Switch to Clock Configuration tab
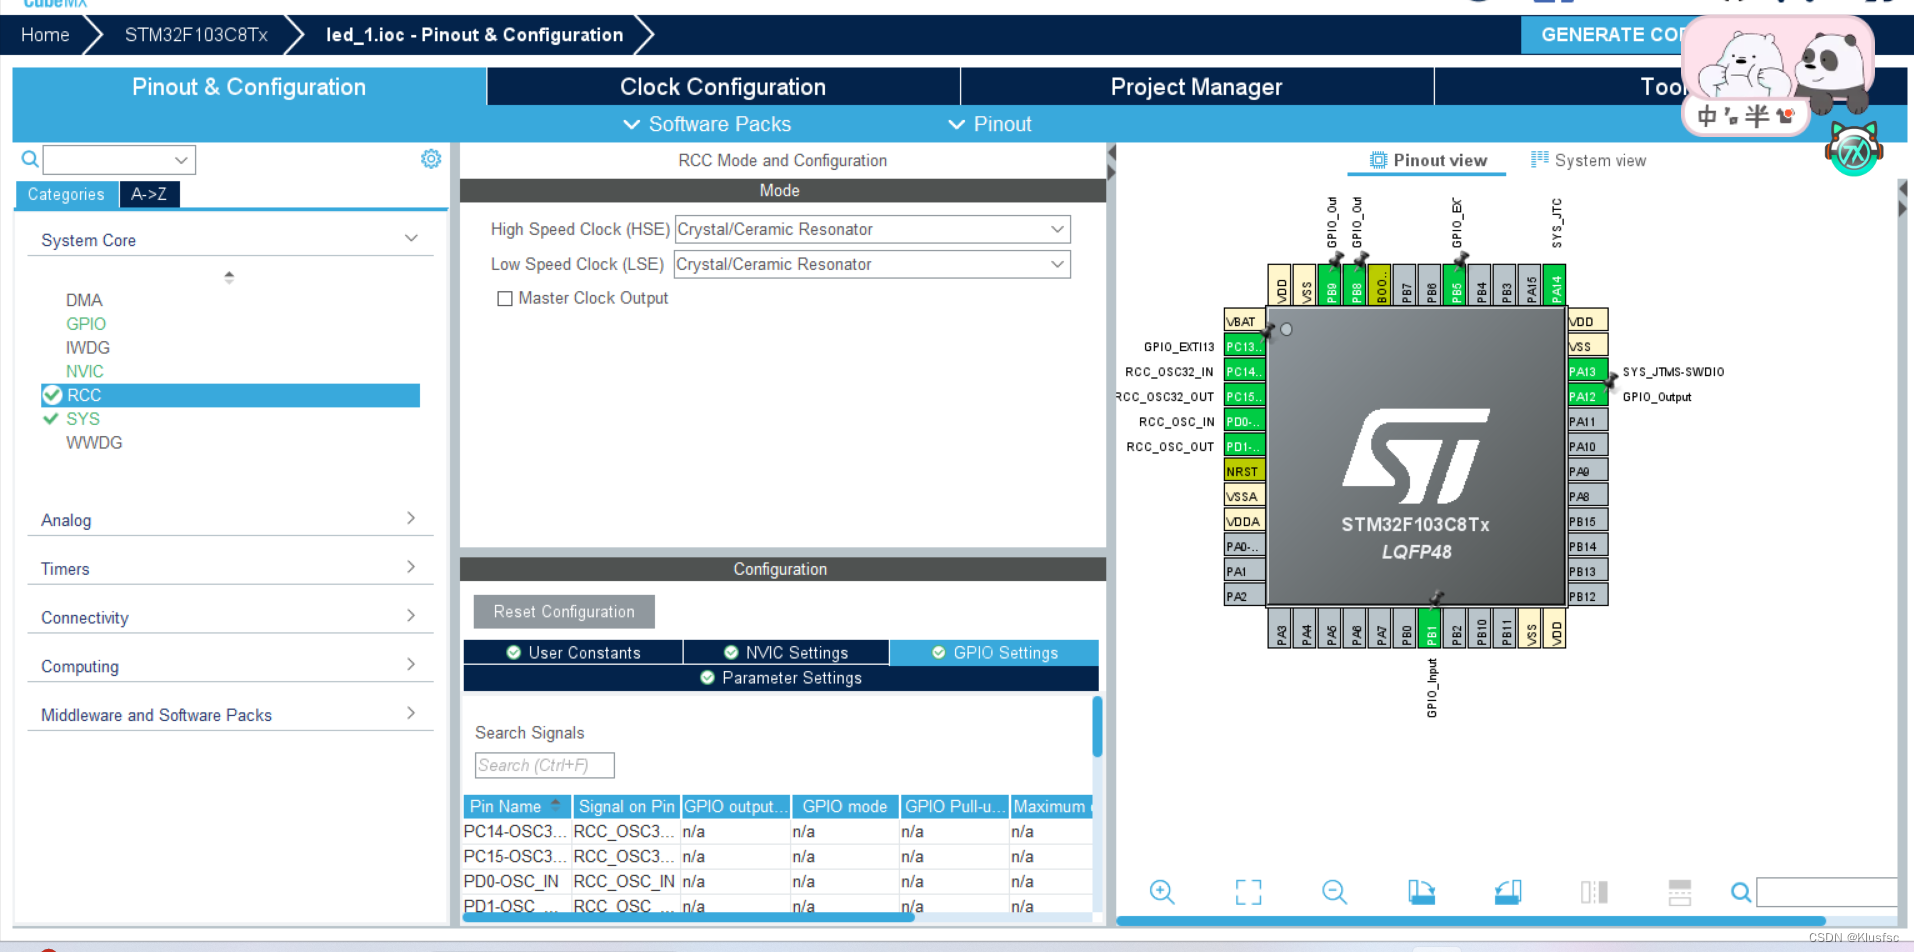The image size is (1914, 952). click(723, 87)
